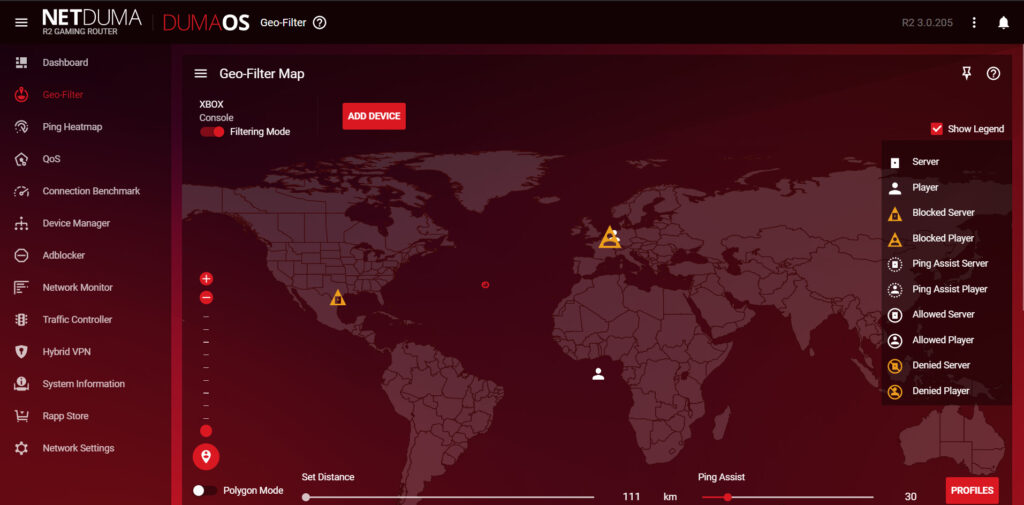Click the map zoom level slider knob
Image resolution: width=1024 pixels, height=505 pixels.
click(206, 431)
